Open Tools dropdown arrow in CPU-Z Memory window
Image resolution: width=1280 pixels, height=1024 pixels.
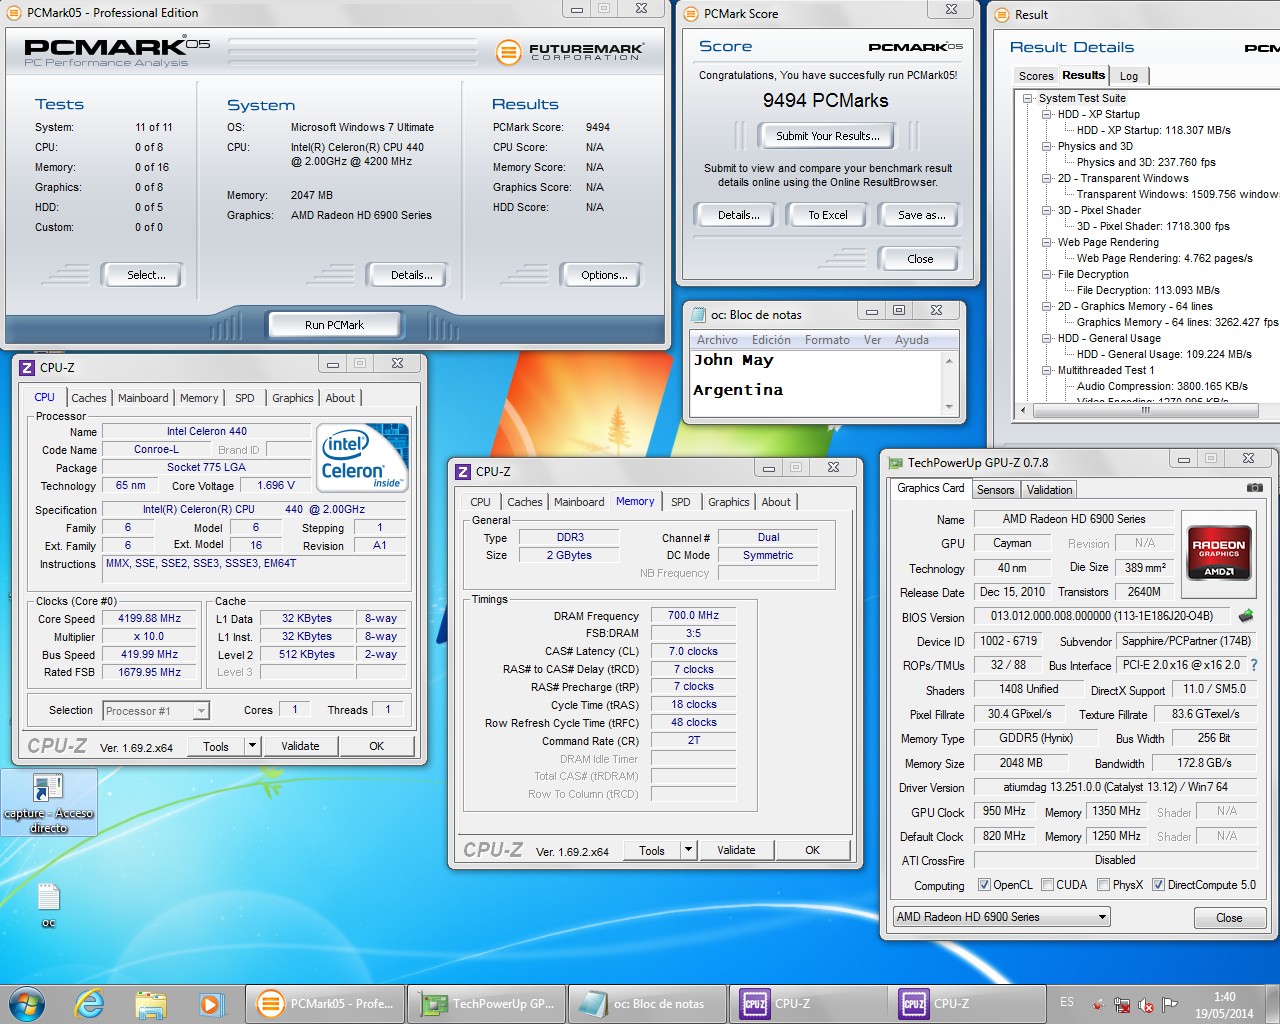coord(688,850)
